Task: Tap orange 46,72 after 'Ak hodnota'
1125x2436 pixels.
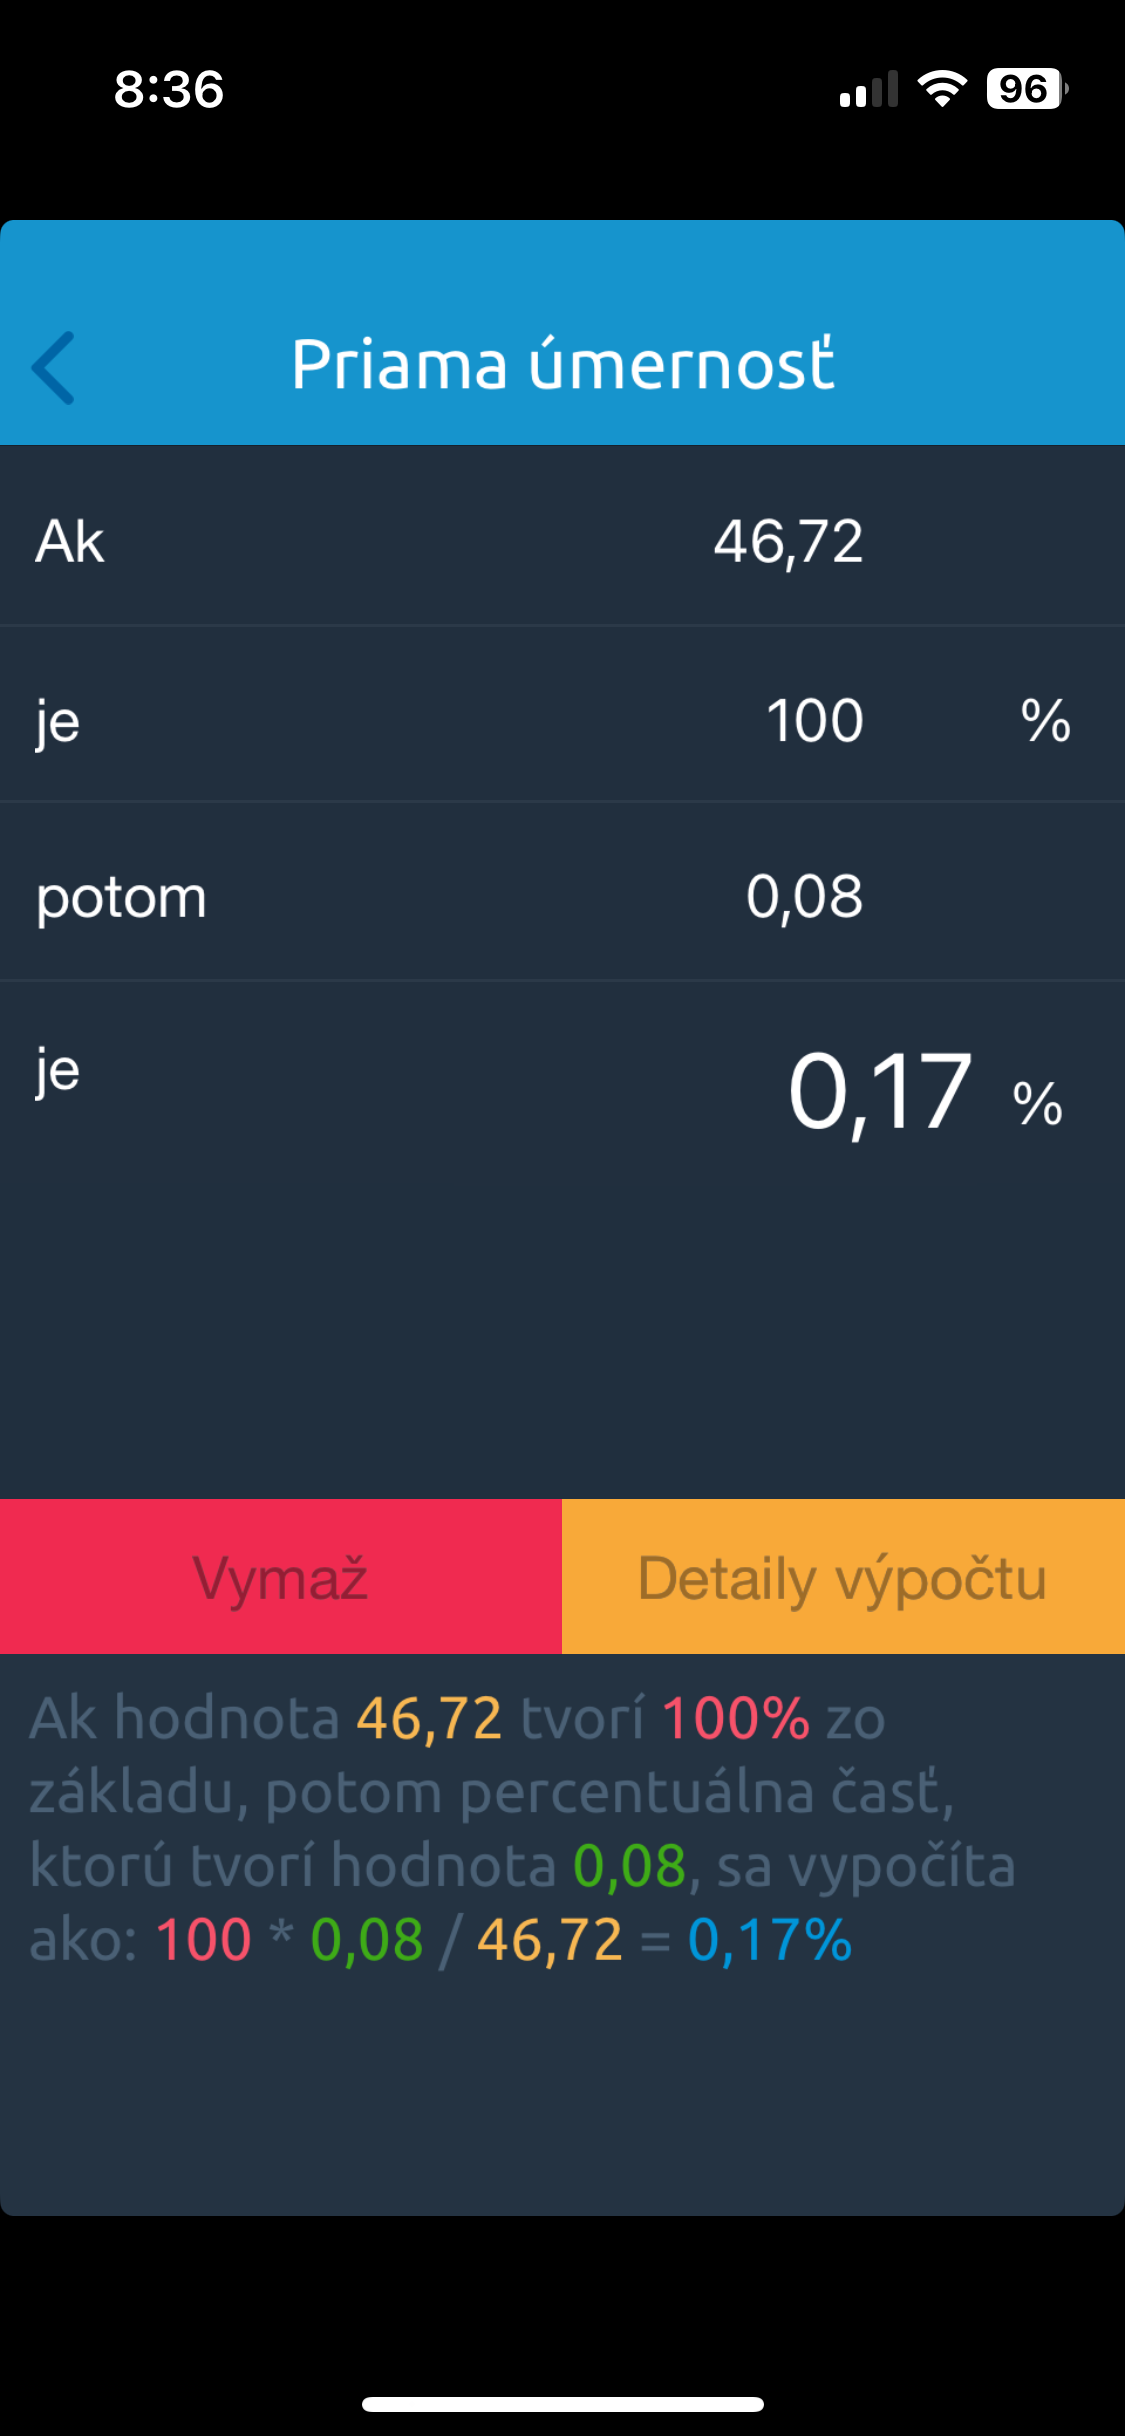Action: click(429, 1719)
